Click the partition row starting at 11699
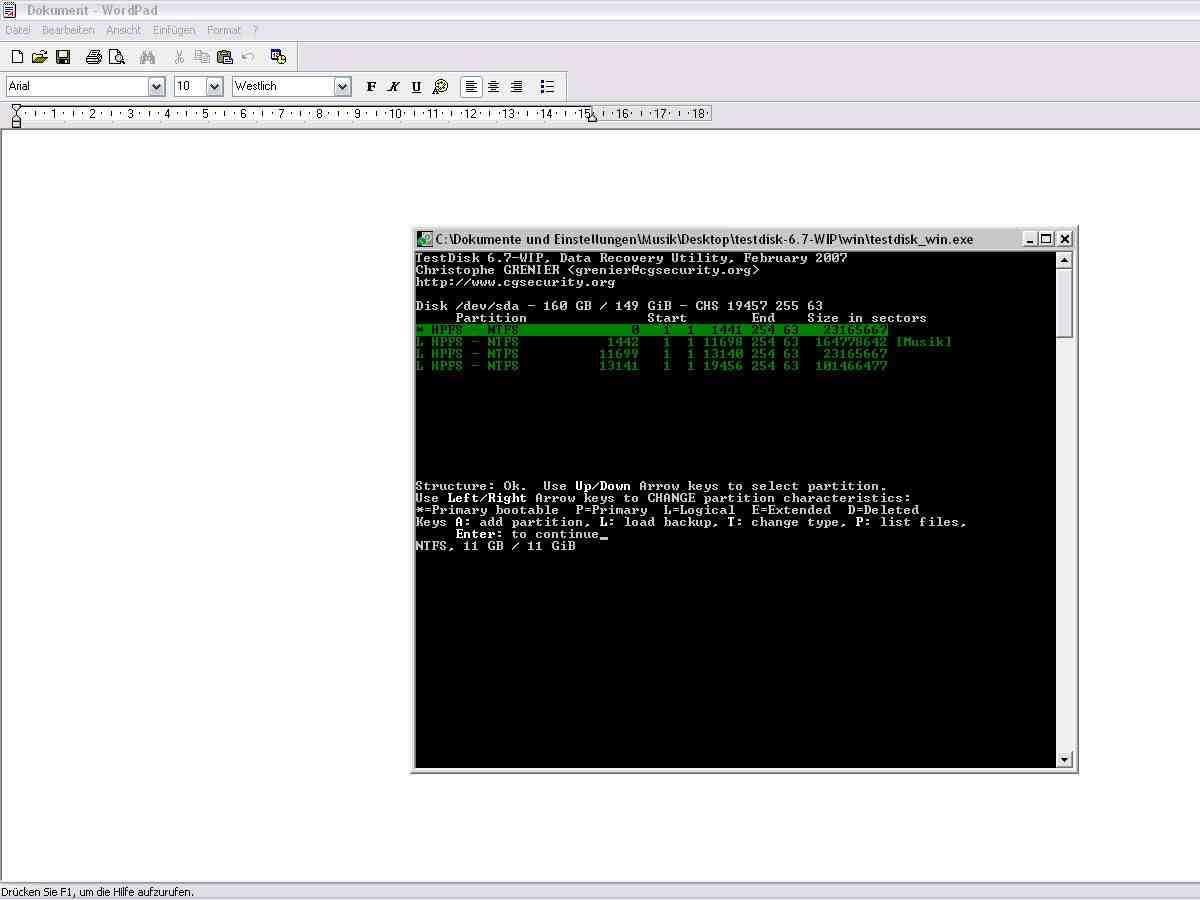The width and height of the screenshot is (1200, 900). tap(652, 354)
